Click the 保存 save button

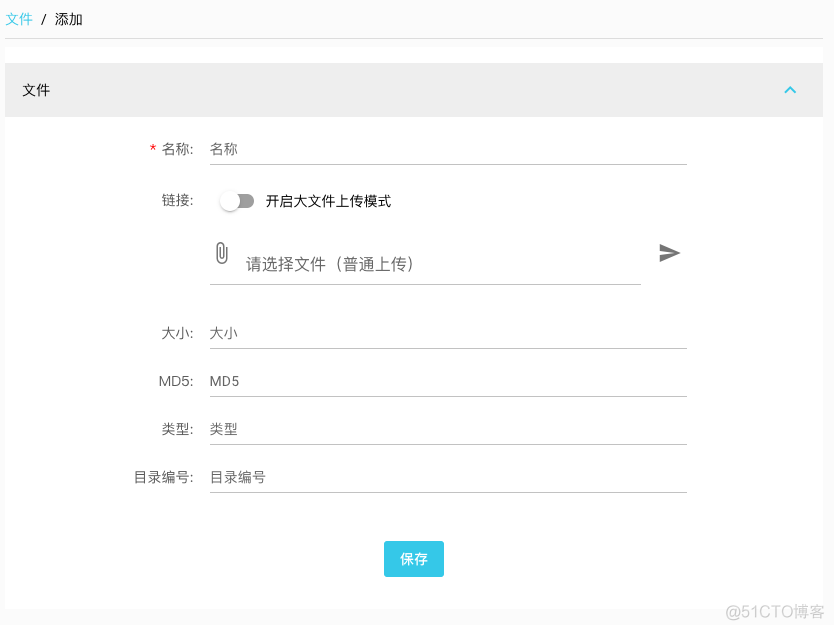click(413, 559)
